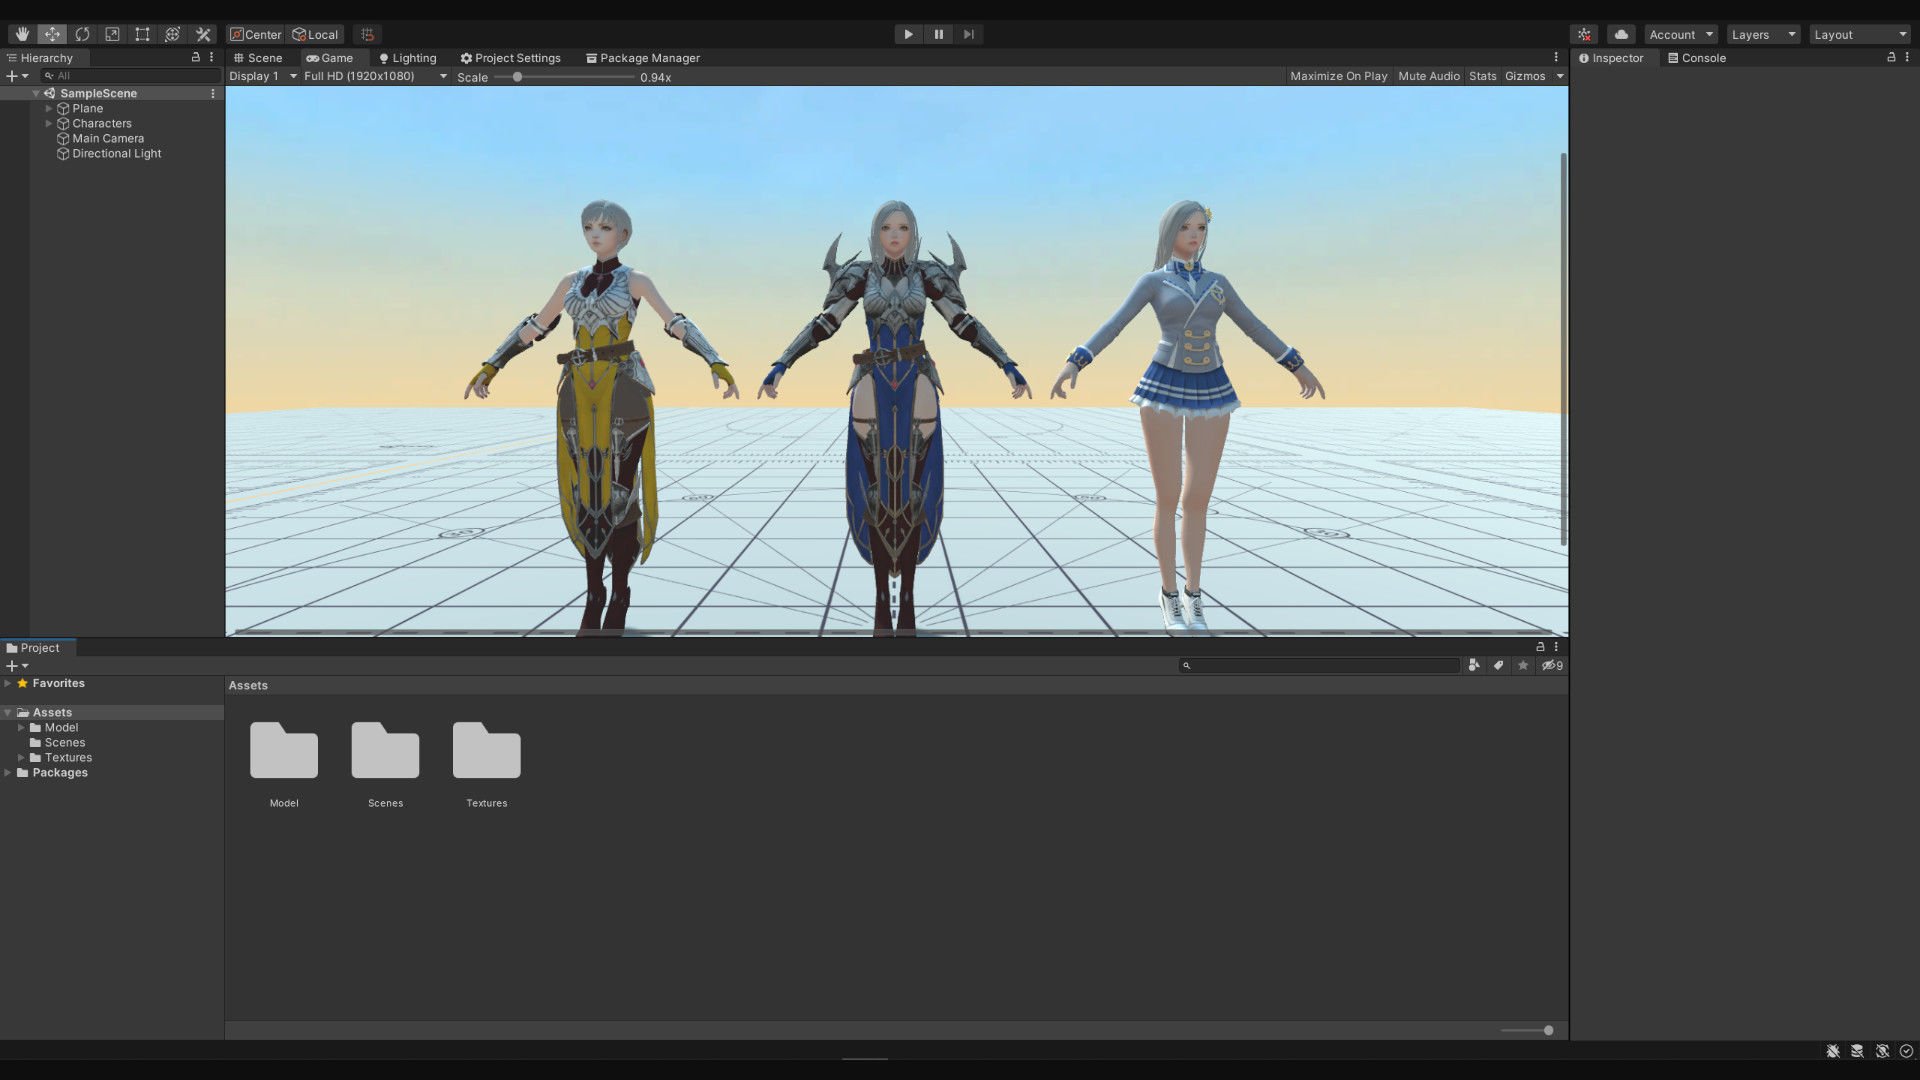The width and height of the screenshot is (1920, 1080).
Task: Select the Rect Transform tool
Action: coord(142,34)
